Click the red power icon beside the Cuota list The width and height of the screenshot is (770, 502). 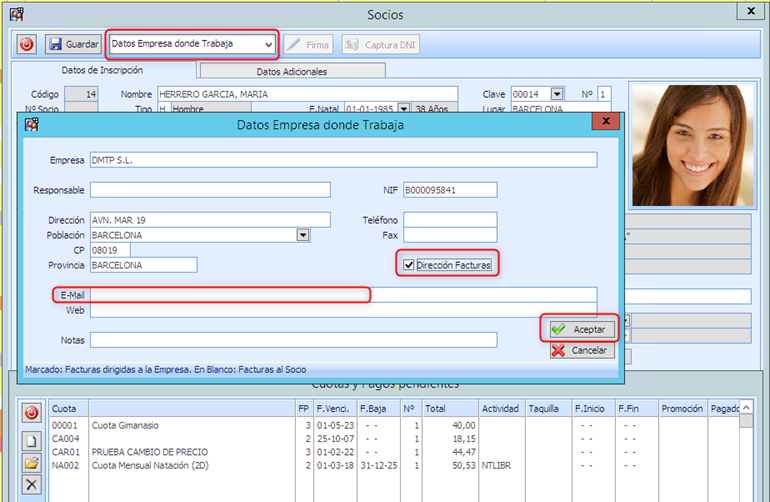click(31, 413)
